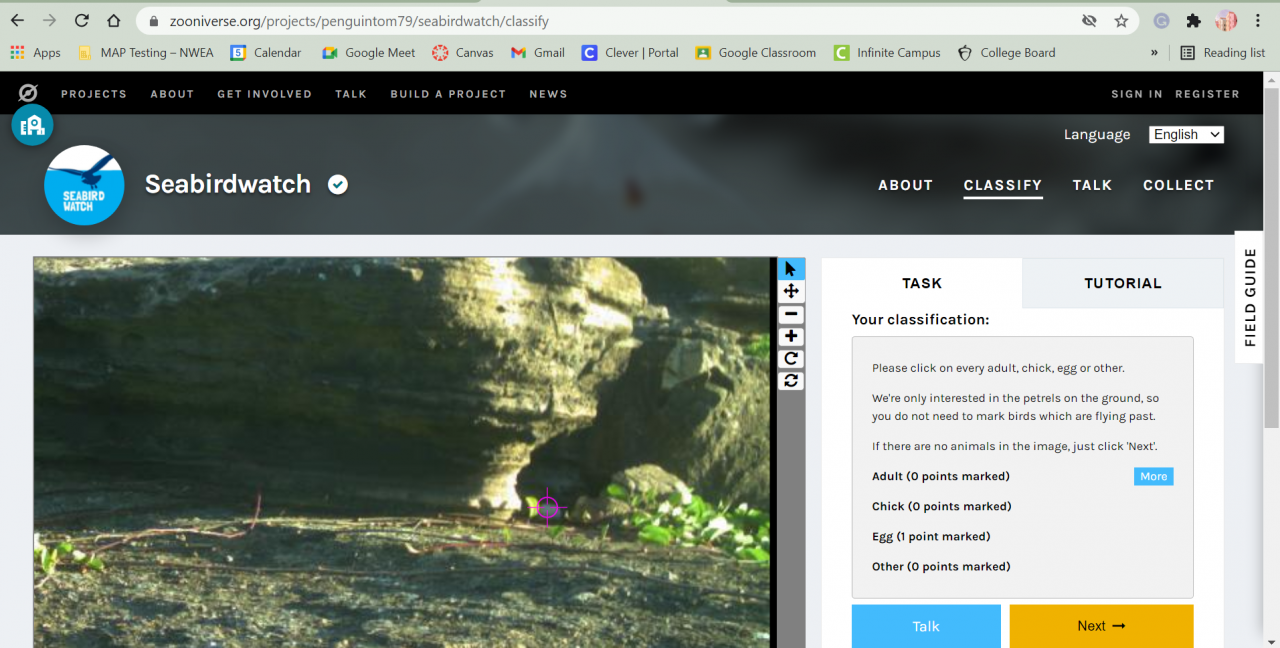This screenshot has height=648, width=1280.
Task: Select the pan move tool
Action: click(791, 291)
